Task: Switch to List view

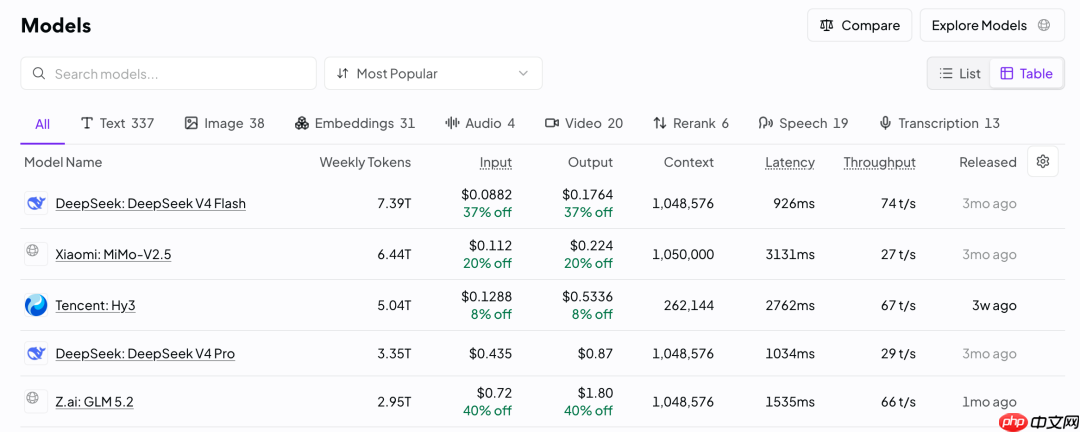Action: [959, 74]
